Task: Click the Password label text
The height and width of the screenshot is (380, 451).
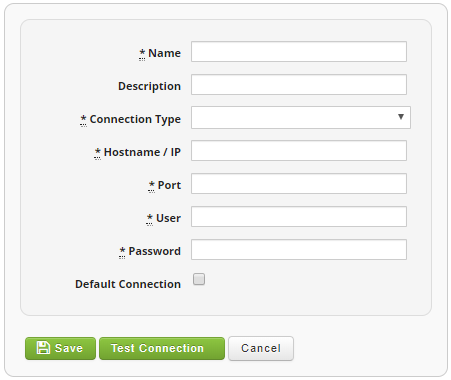Action: 155,251
